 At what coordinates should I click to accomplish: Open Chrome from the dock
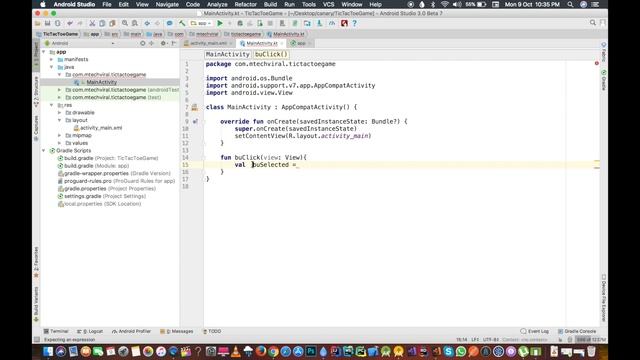click(x=273, y=351)
